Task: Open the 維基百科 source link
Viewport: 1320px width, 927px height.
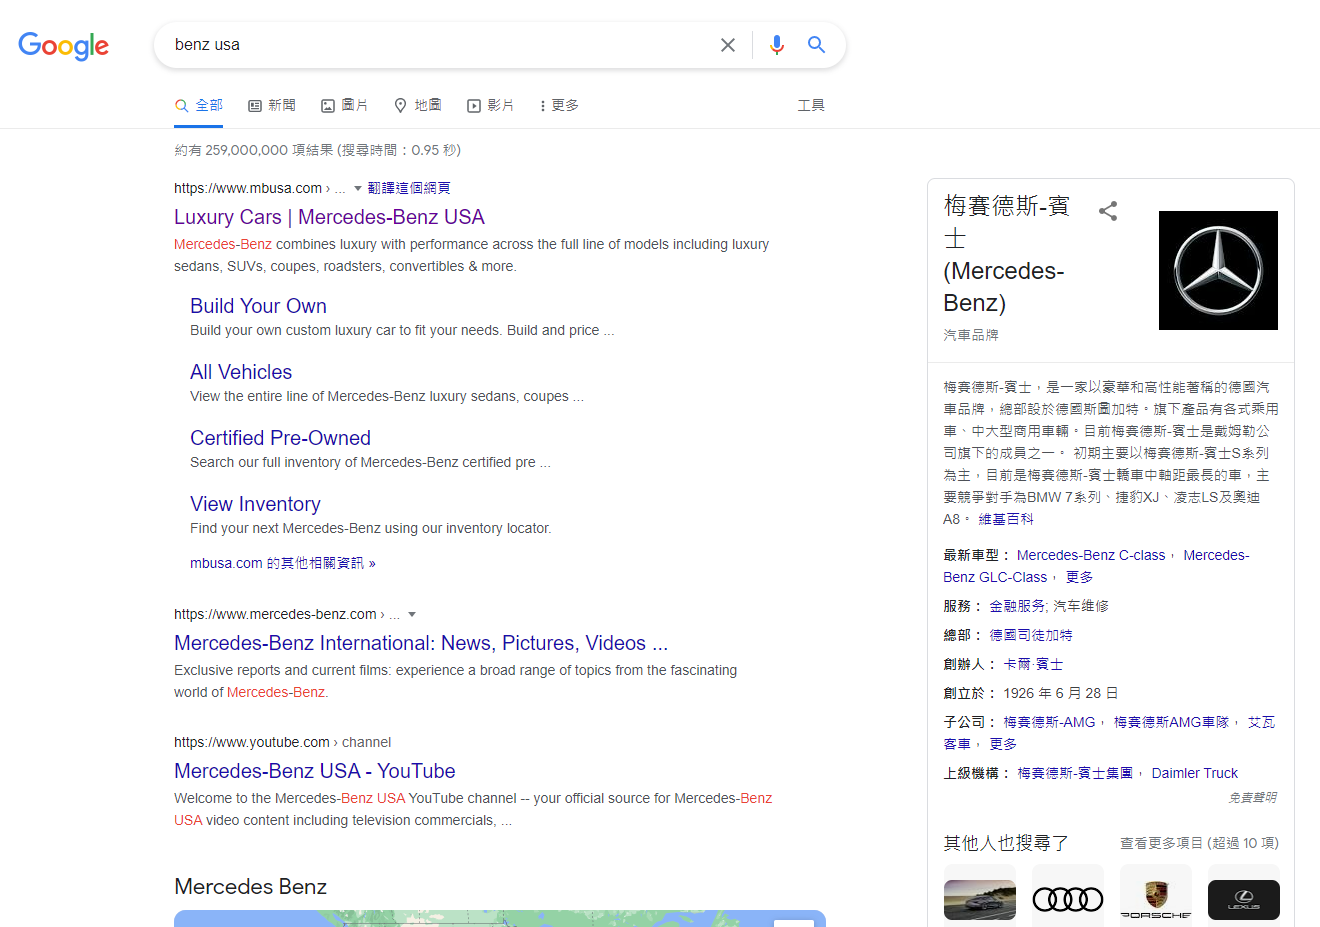Action: (1006, 519)
